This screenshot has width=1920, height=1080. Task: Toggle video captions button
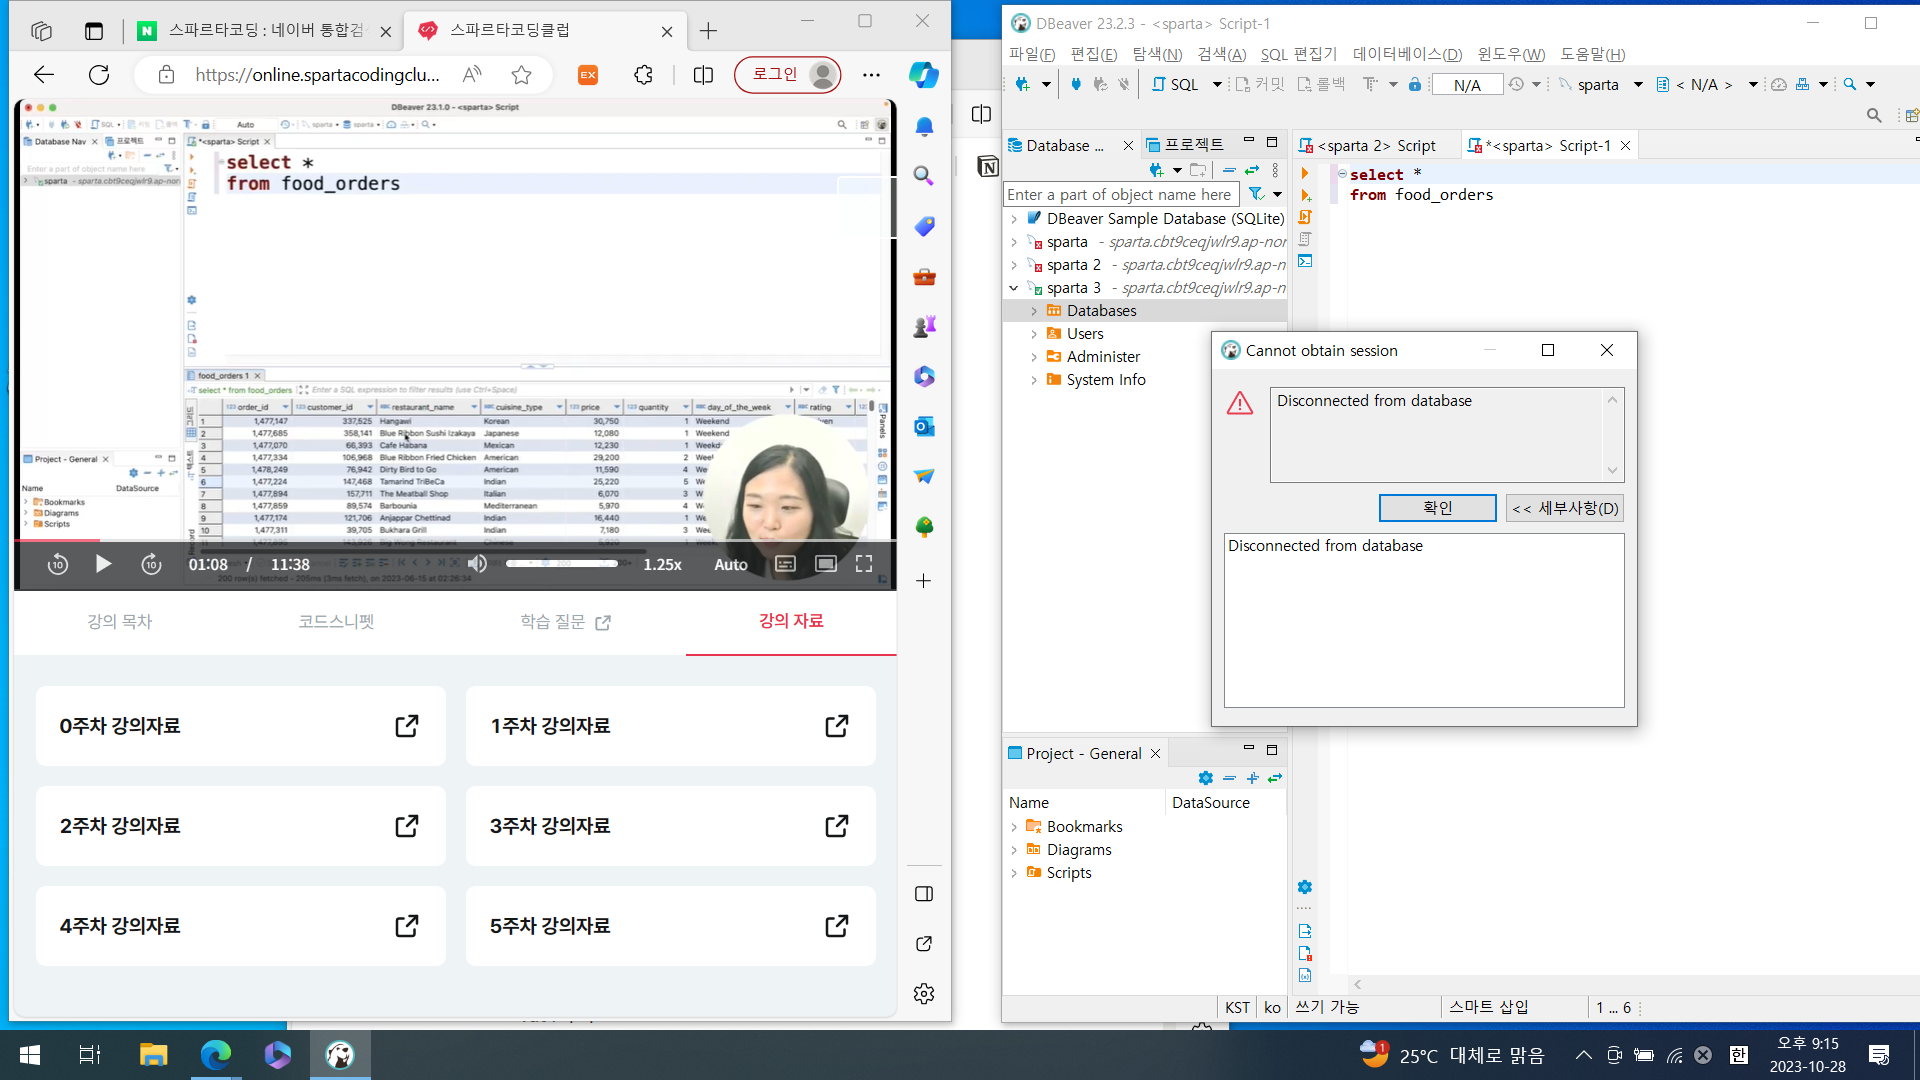pos(785,564)
